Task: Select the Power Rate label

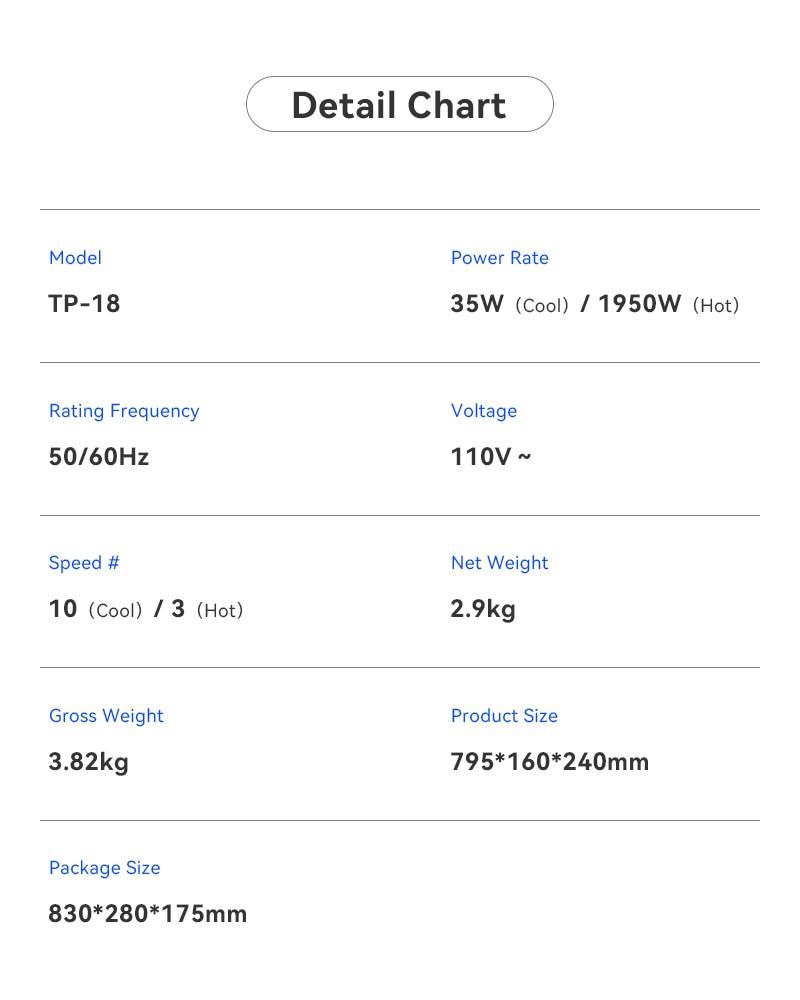Action: [499, 258]
